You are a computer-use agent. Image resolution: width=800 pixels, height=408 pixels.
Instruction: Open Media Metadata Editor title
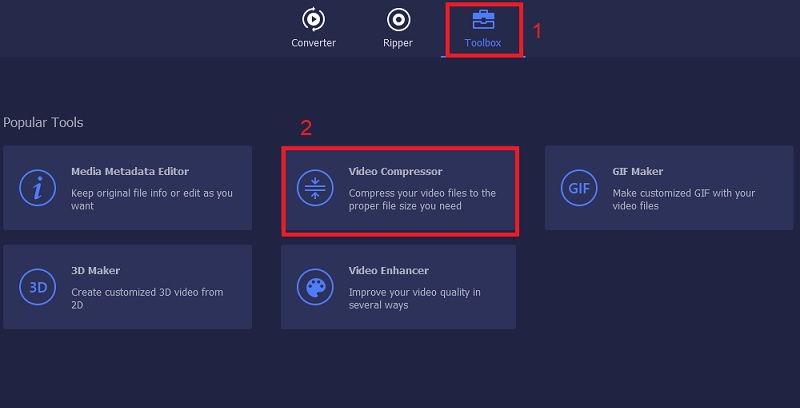pyautogui.click(x=130, y=171)
